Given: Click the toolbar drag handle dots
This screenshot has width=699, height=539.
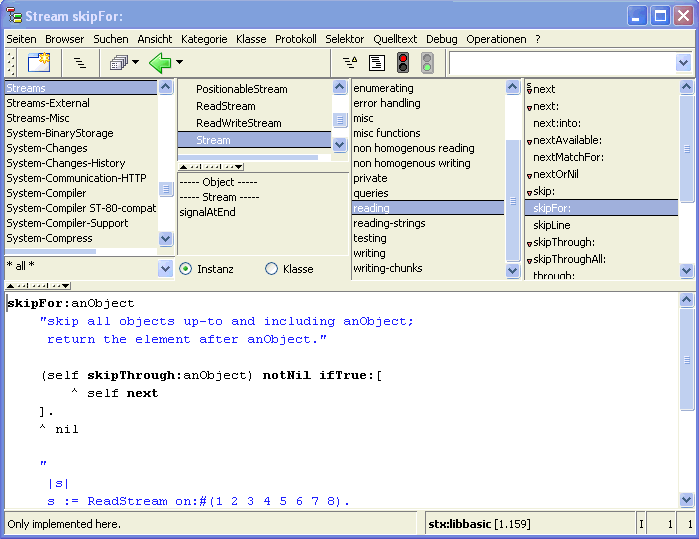Looking at the screenshot, I should pos(11,62).
